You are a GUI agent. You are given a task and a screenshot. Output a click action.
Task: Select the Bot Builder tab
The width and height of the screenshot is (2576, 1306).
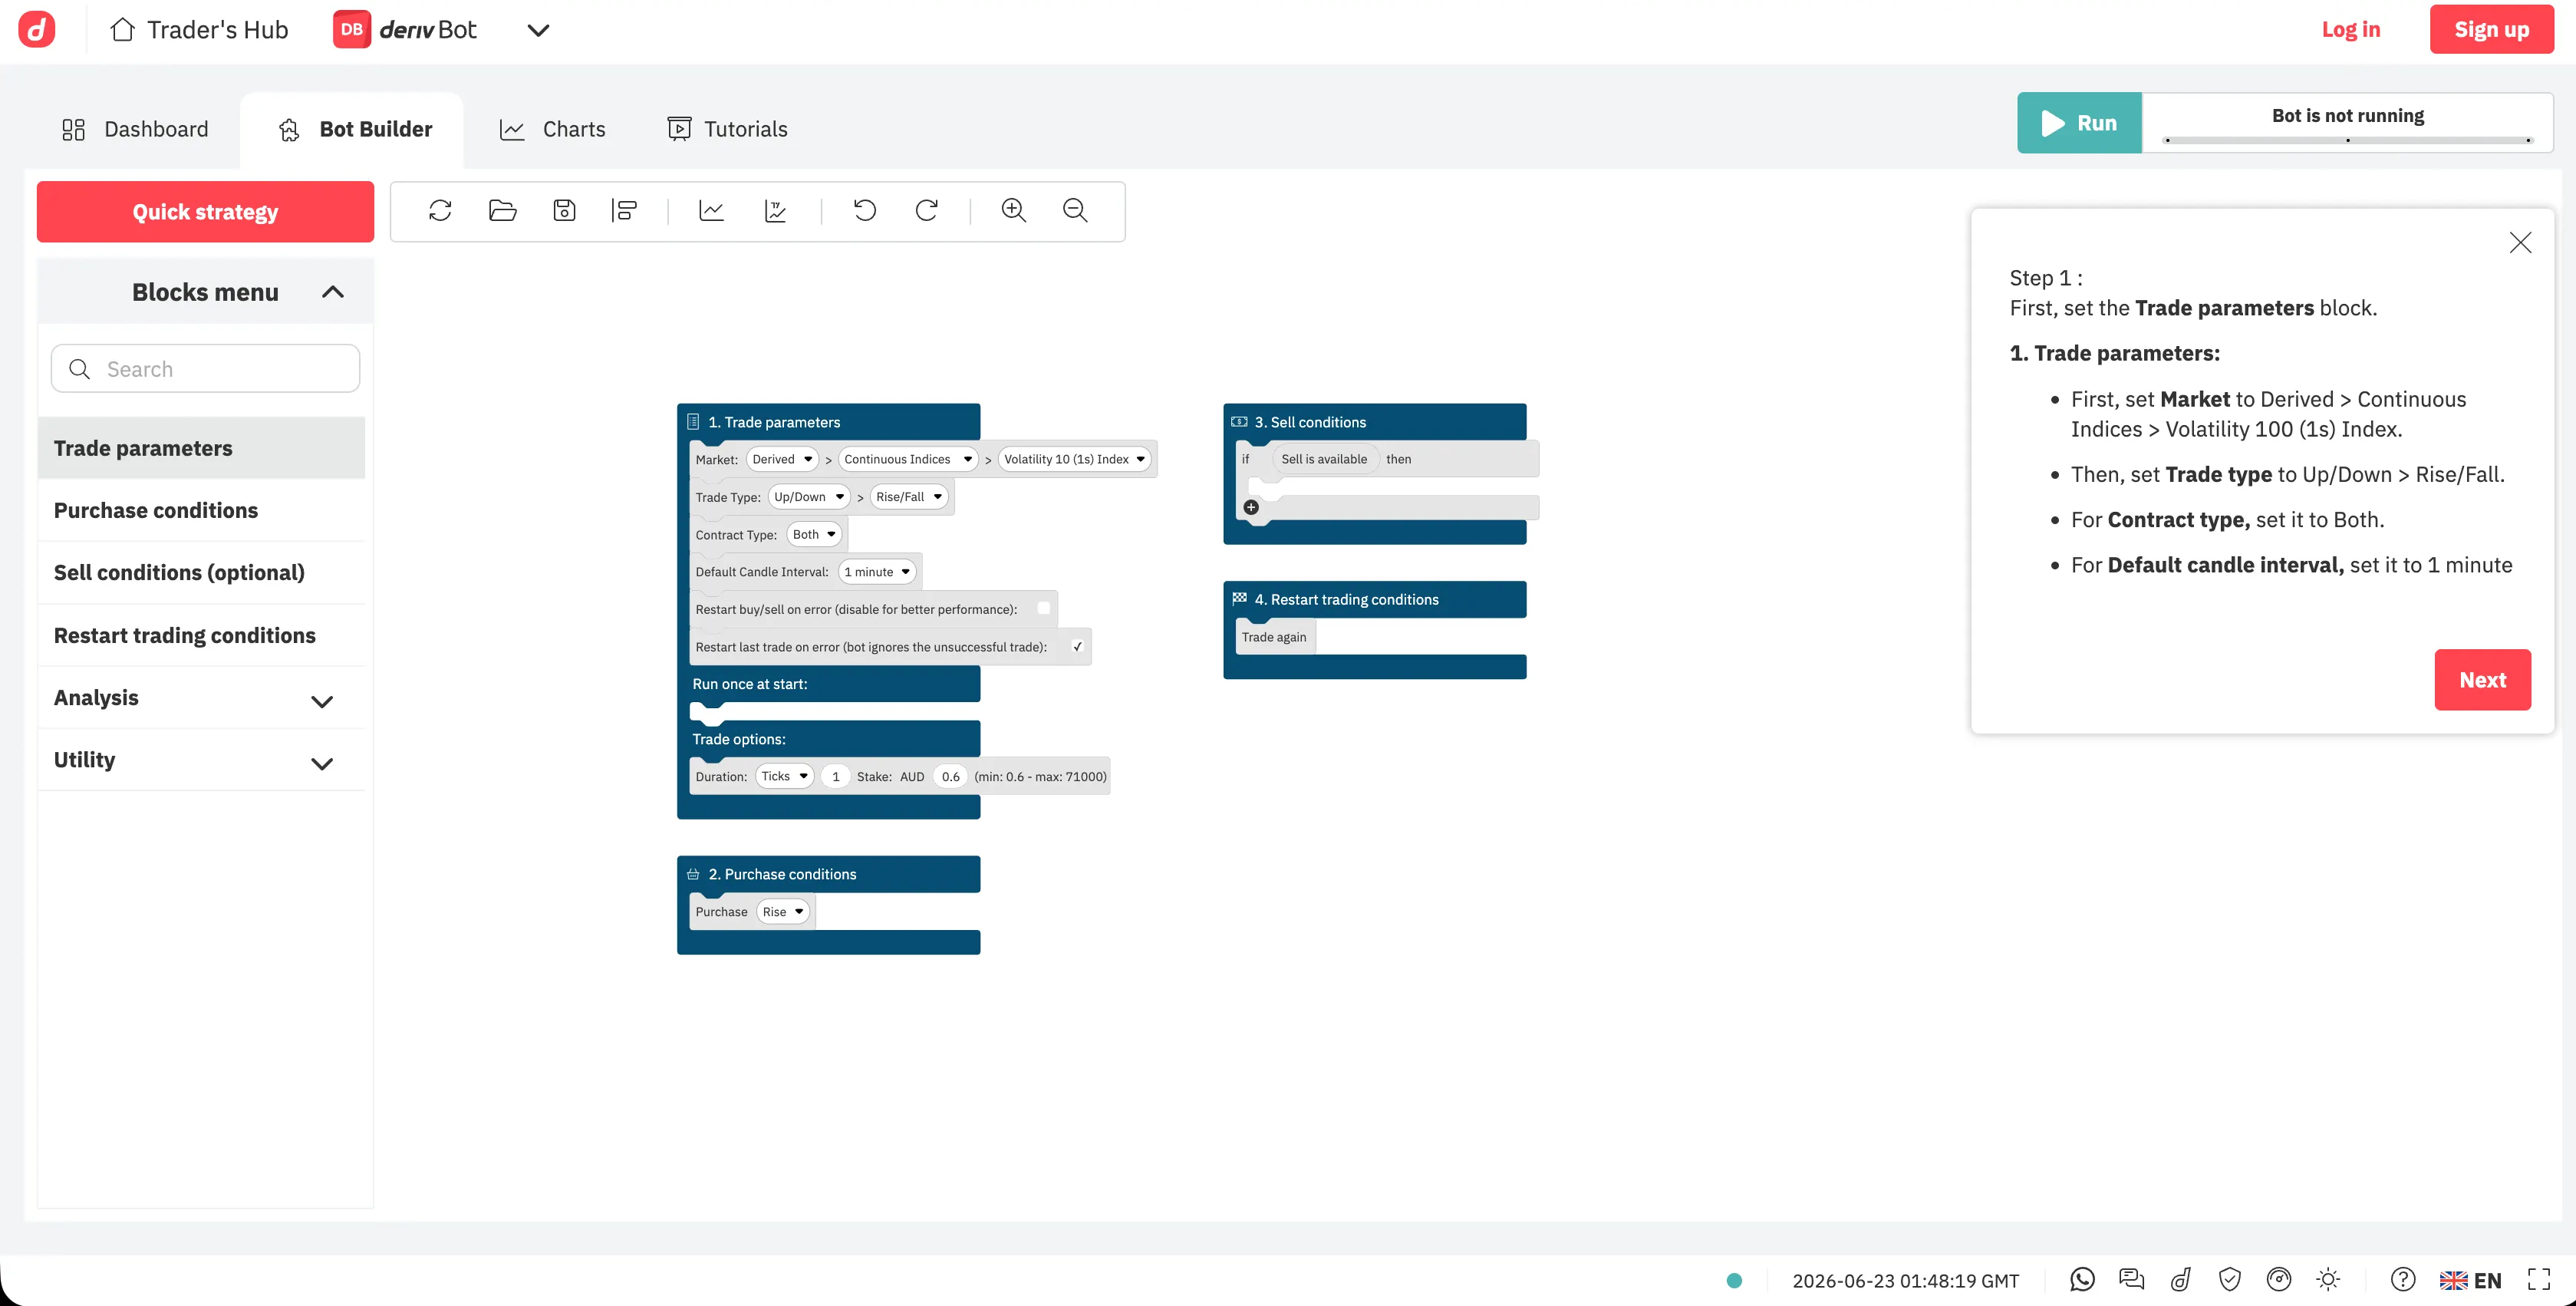[352, 129]
